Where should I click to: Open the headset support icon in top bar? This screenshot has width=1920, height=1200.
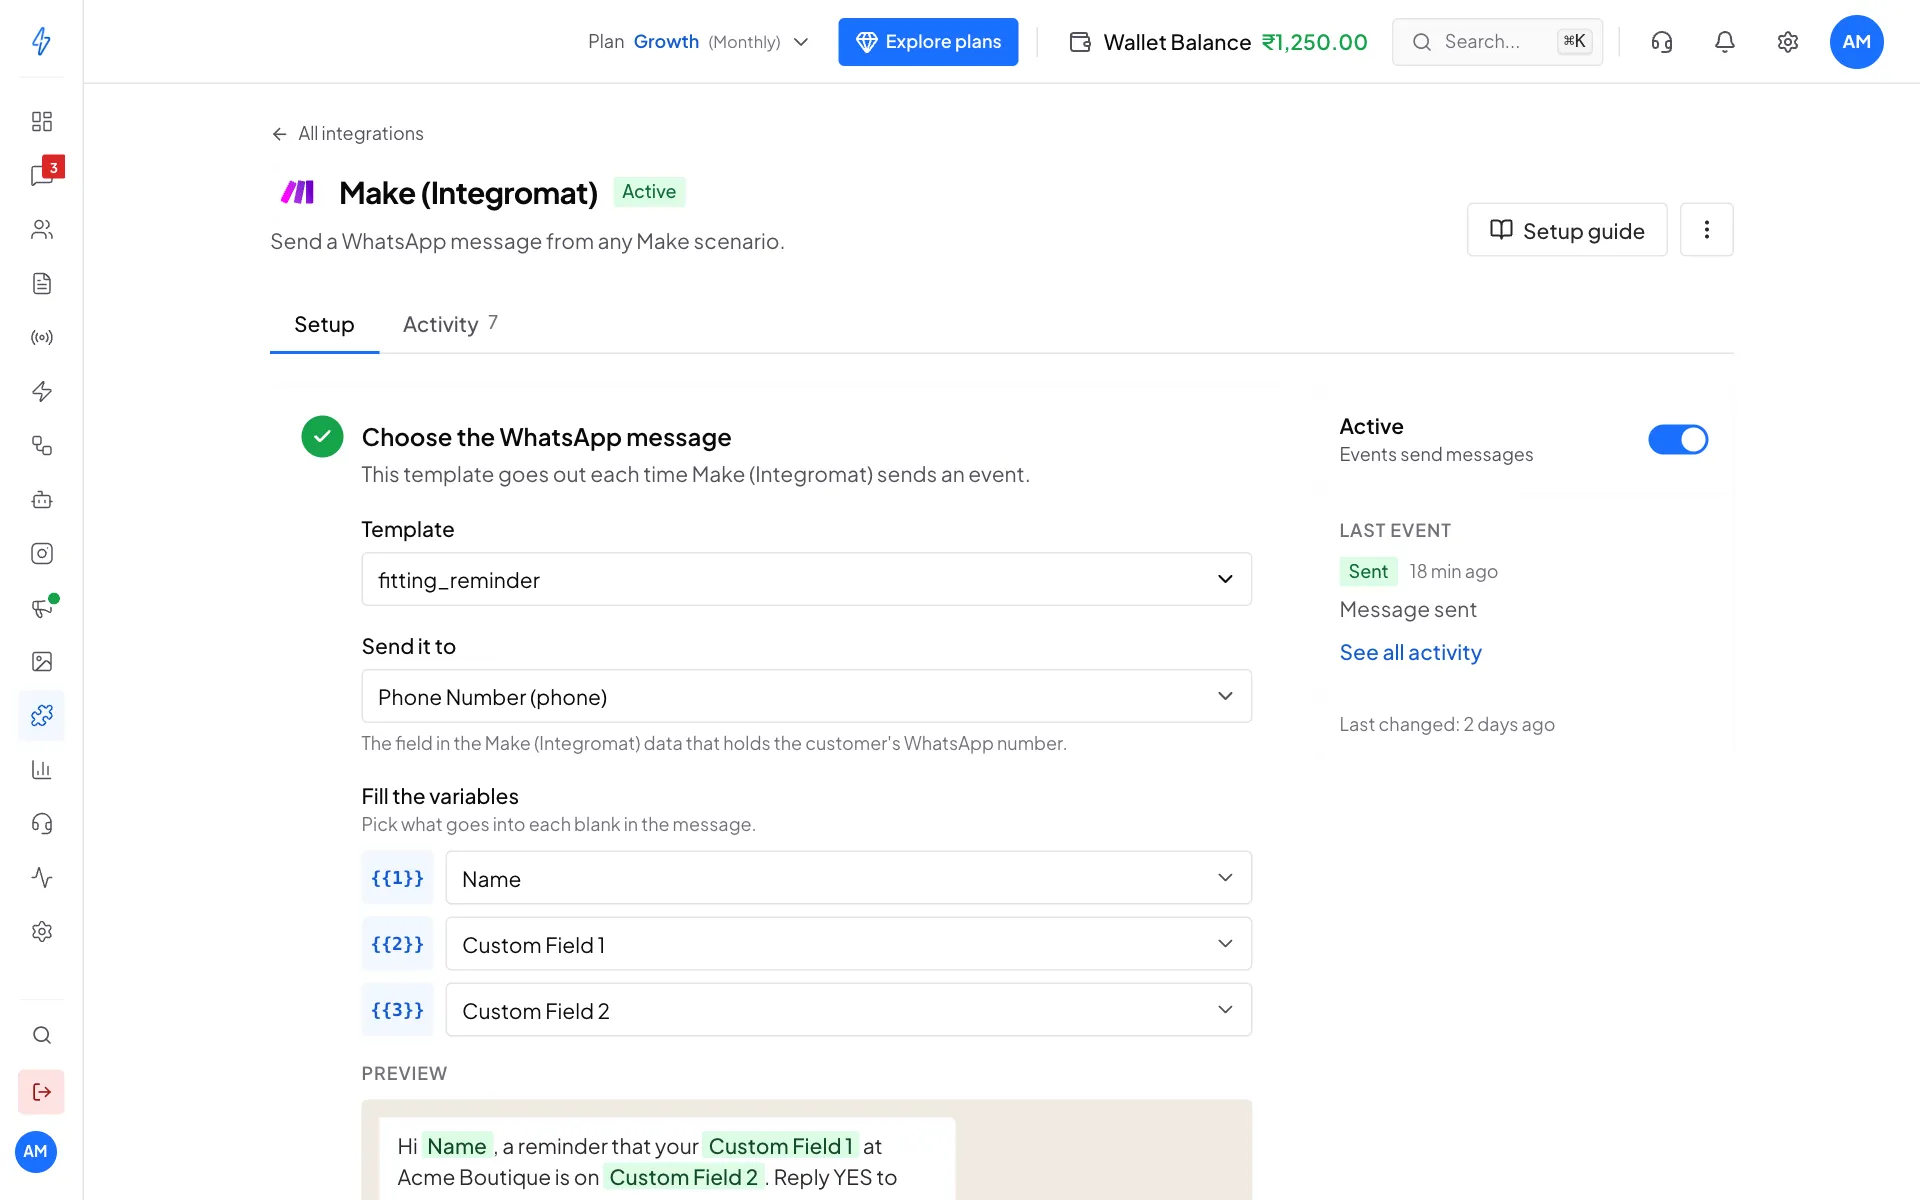[x=1661, y=42]
